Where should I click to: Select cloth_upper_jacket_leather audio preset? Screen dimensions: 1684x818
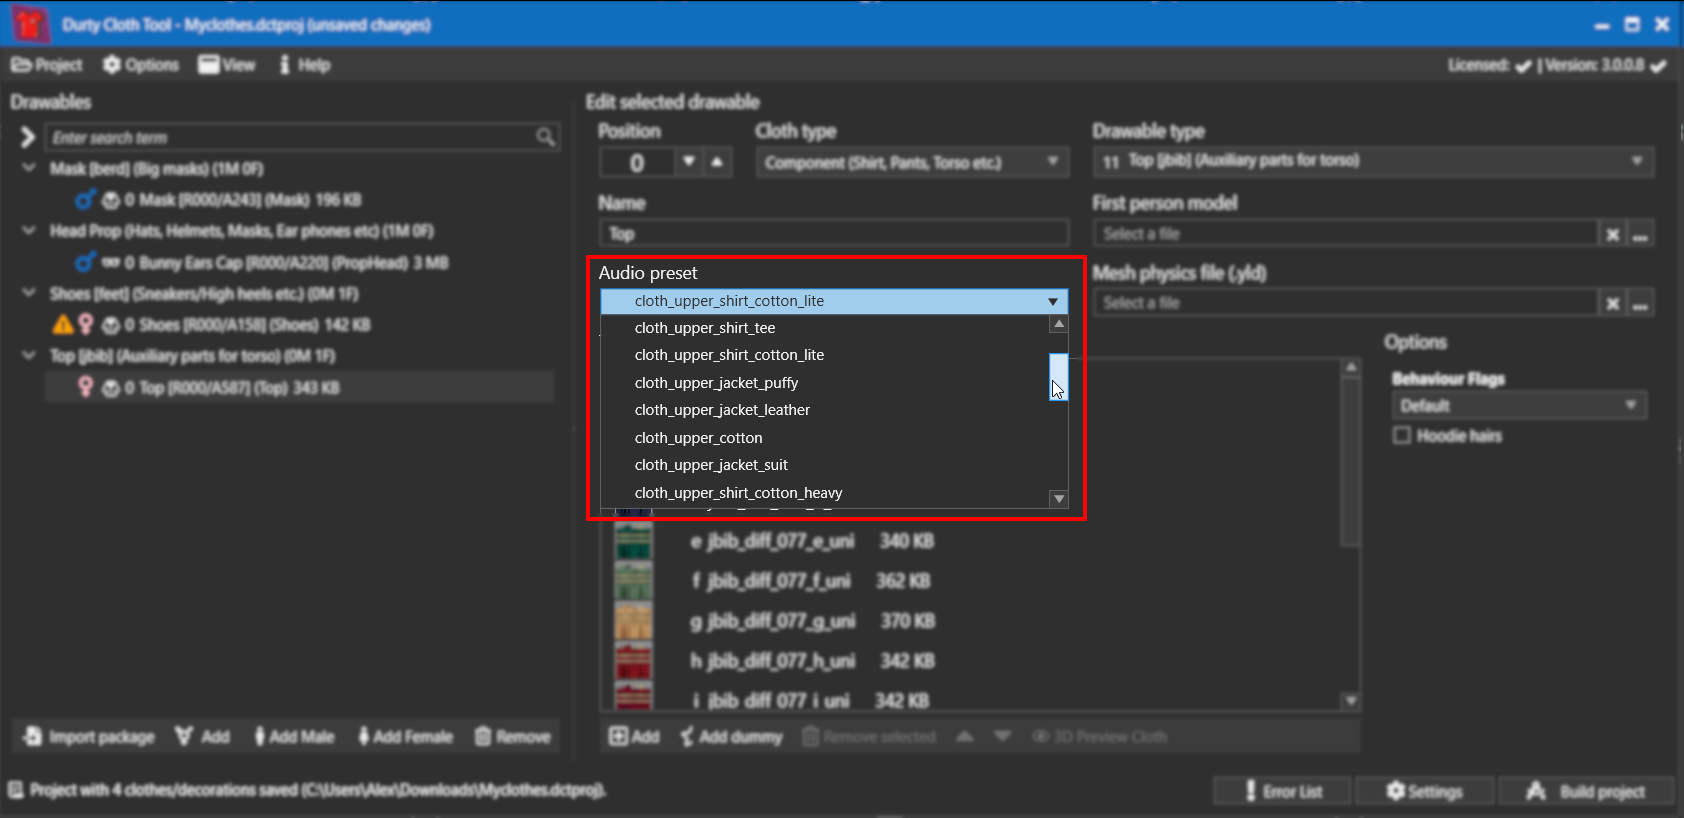(722, 410)
